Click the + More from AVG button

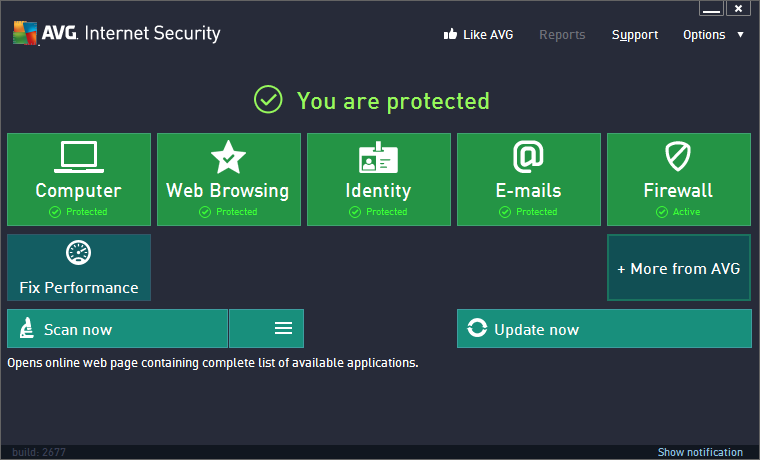(x=679, y=268)
